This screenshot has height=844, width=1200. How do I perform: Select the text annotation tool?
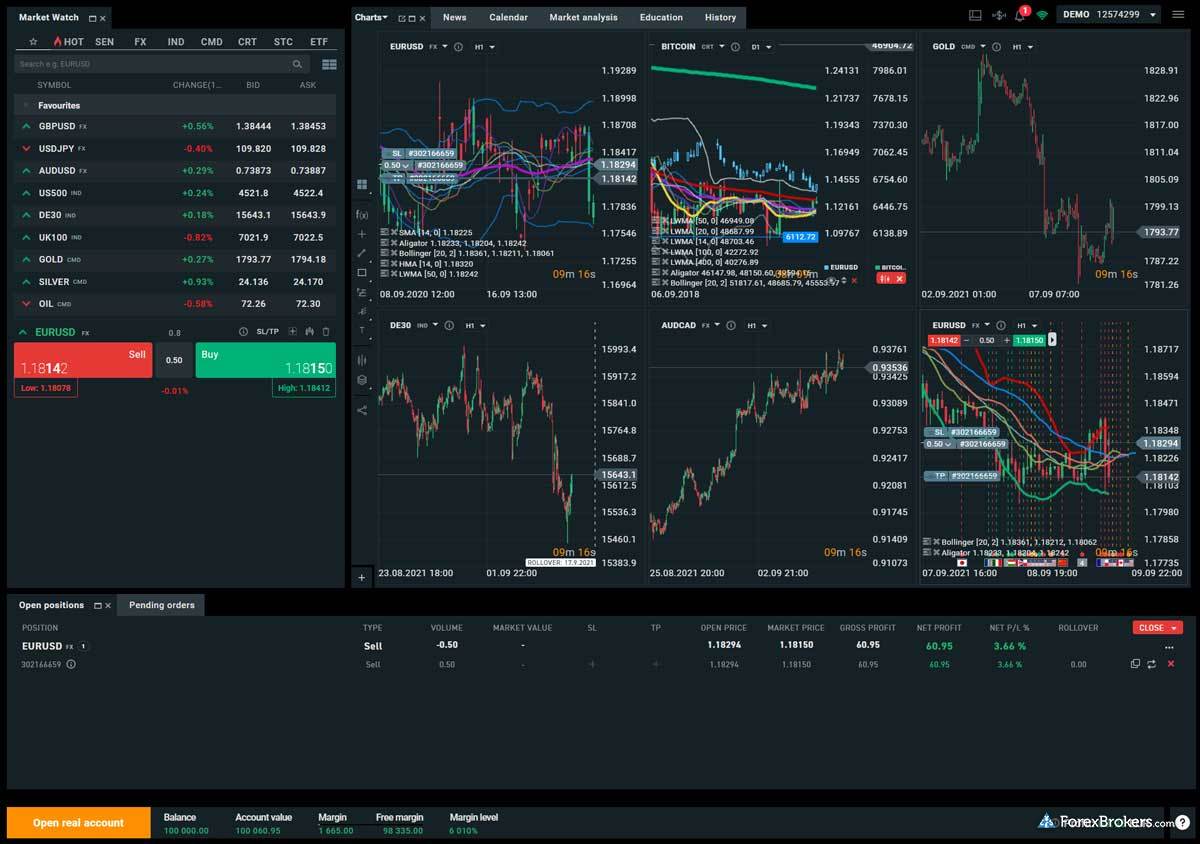tap(362, 330)
